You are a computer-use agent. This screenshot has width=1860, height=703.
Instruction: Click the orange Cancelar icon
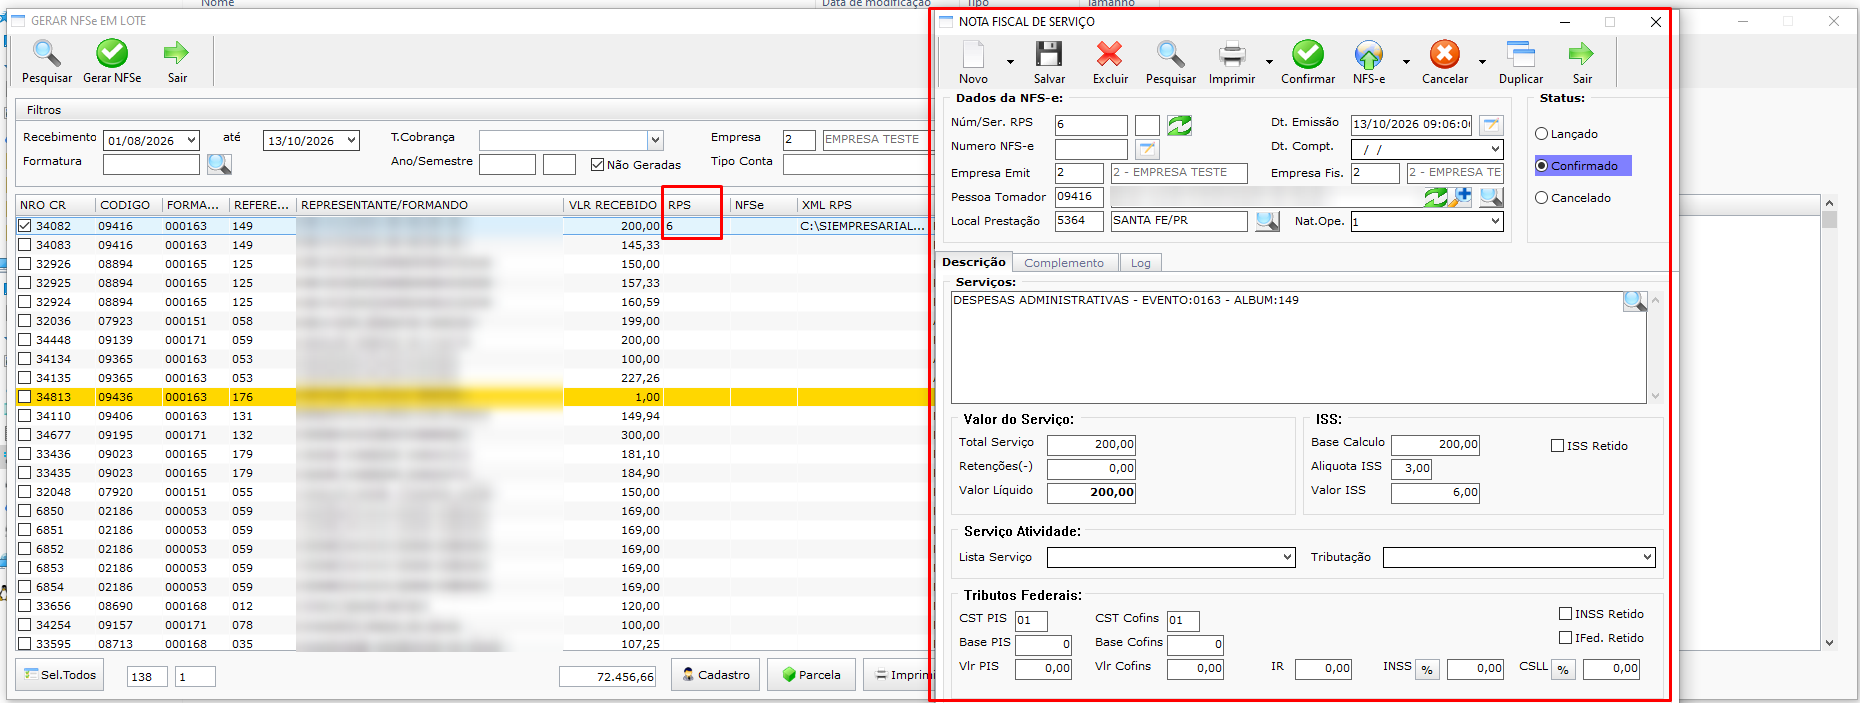point(1445,54)
